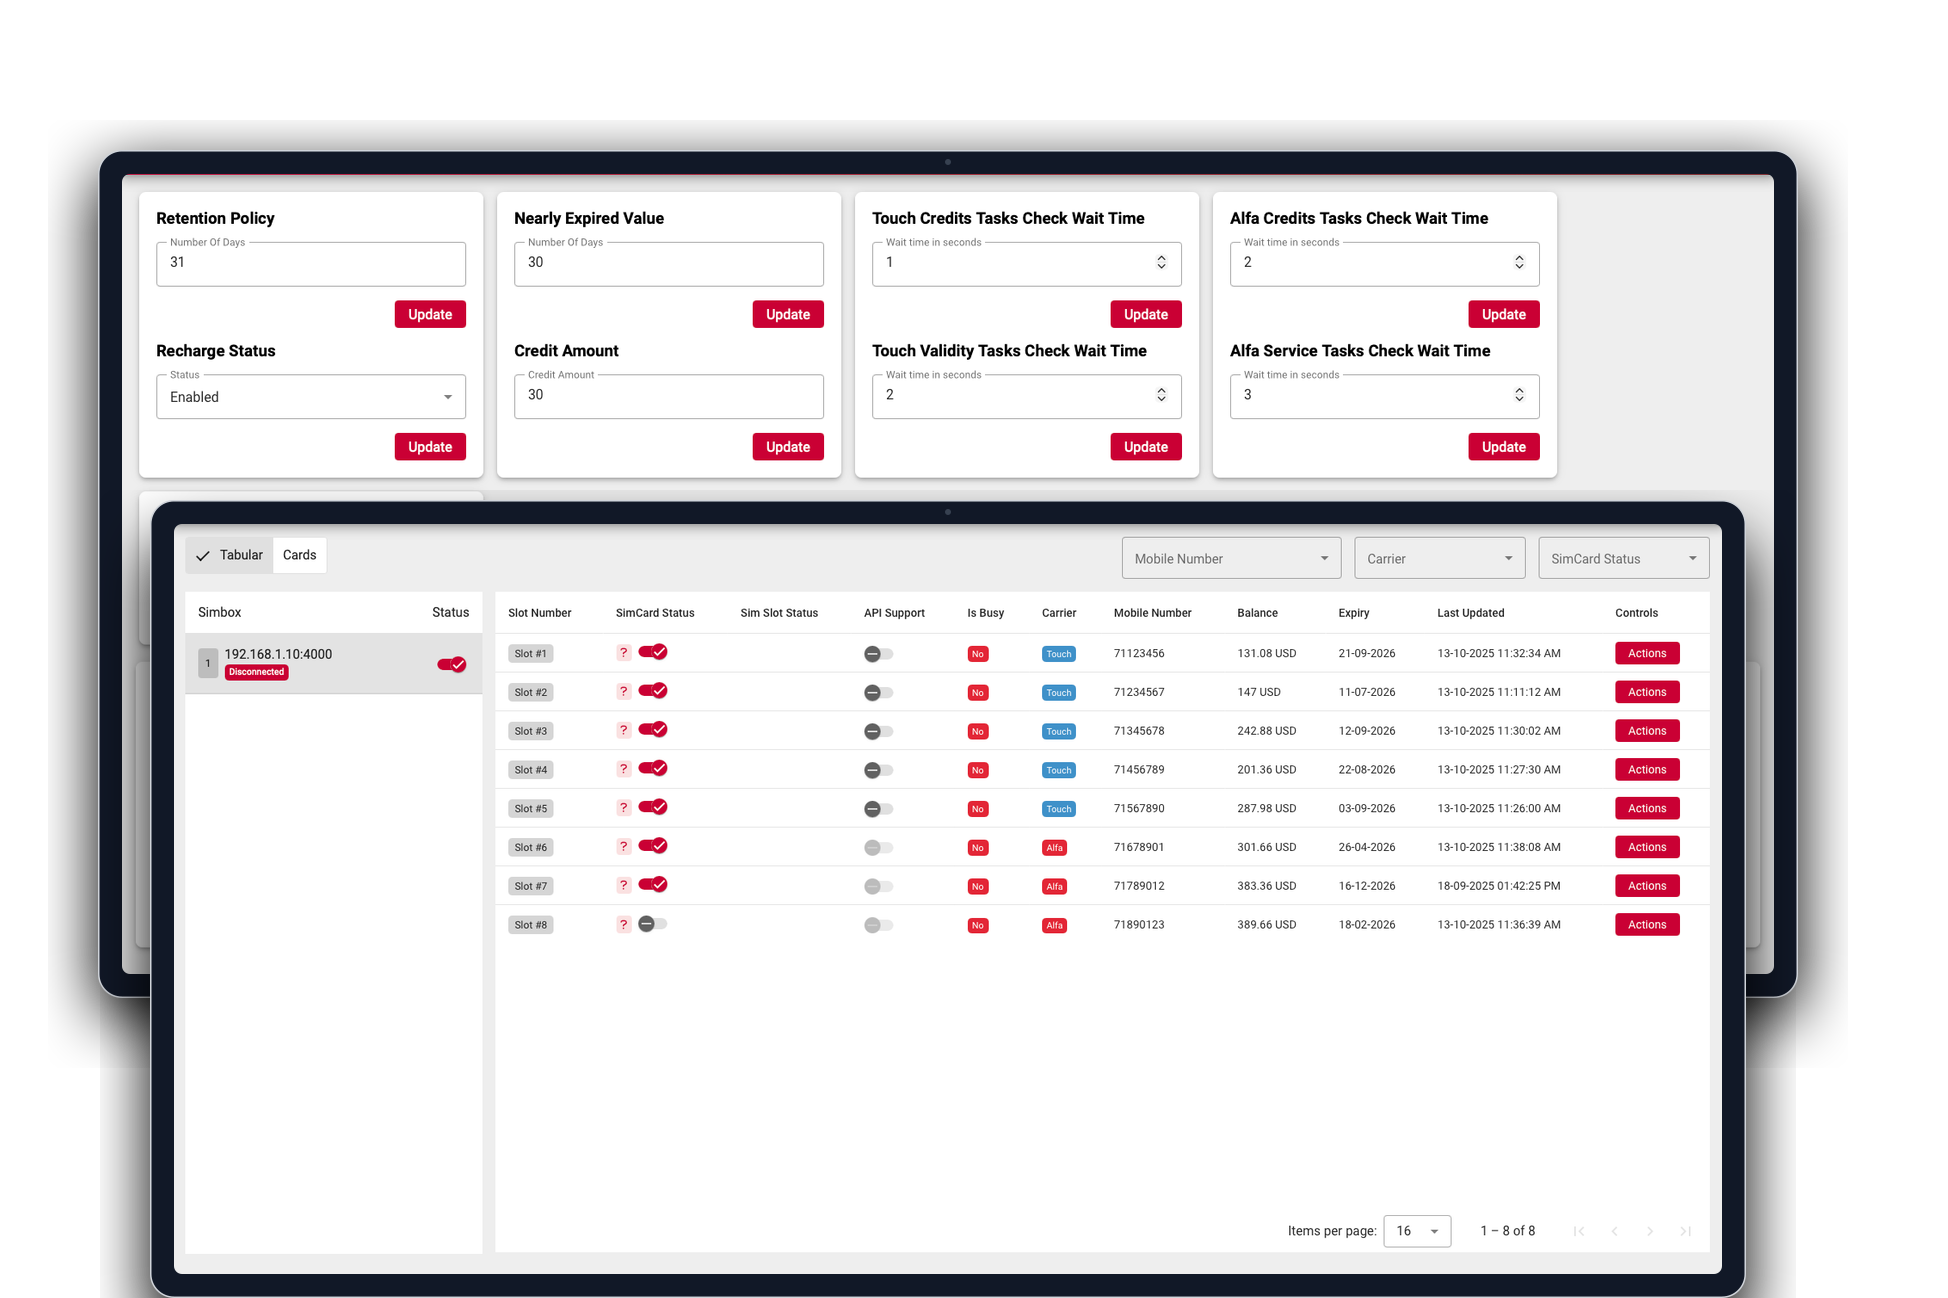Toggle SimCard status switch for Slot #3
The height and width of the screenshot is (1298, 1948).
(x=653, y=730)
